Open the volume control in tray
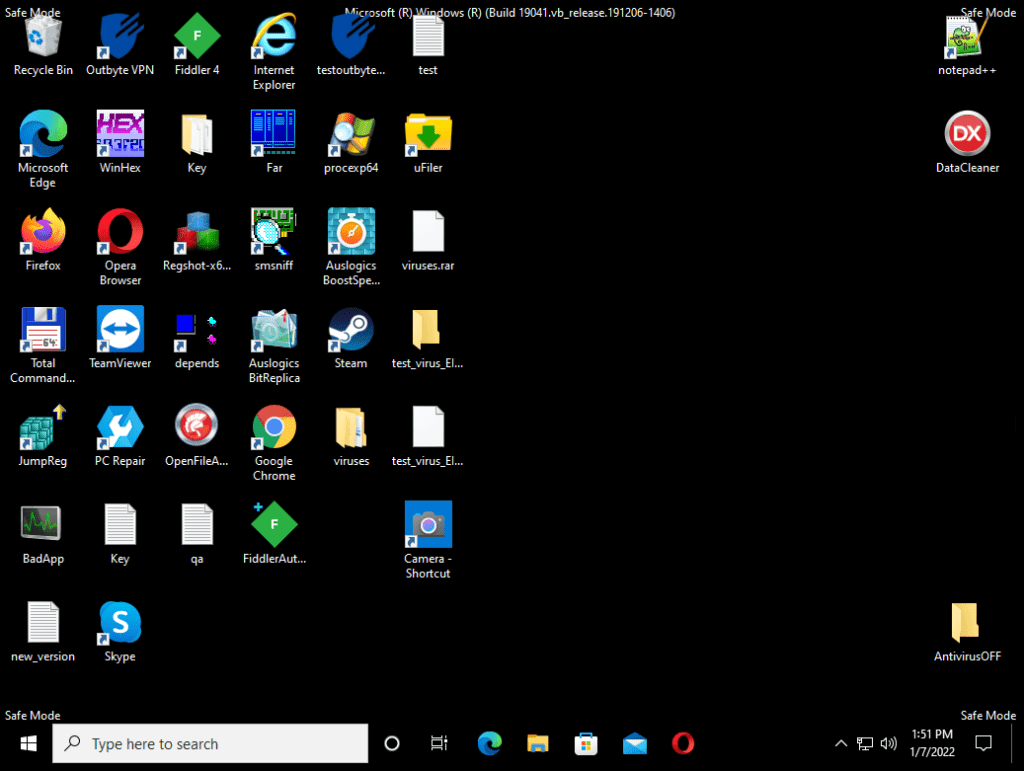This screenshot has height=771, width=1024. [x=888, y=743]
